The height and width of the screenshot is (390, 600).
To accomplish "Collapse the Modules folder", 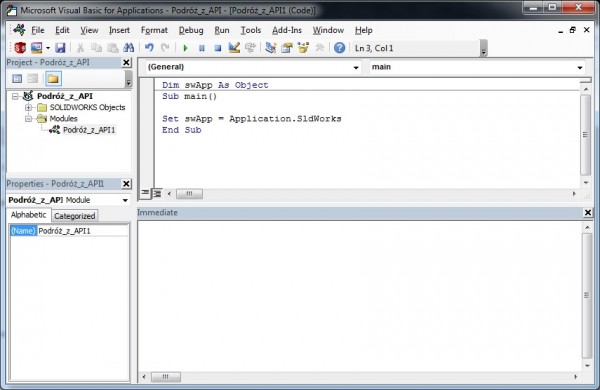I will 28,119.
